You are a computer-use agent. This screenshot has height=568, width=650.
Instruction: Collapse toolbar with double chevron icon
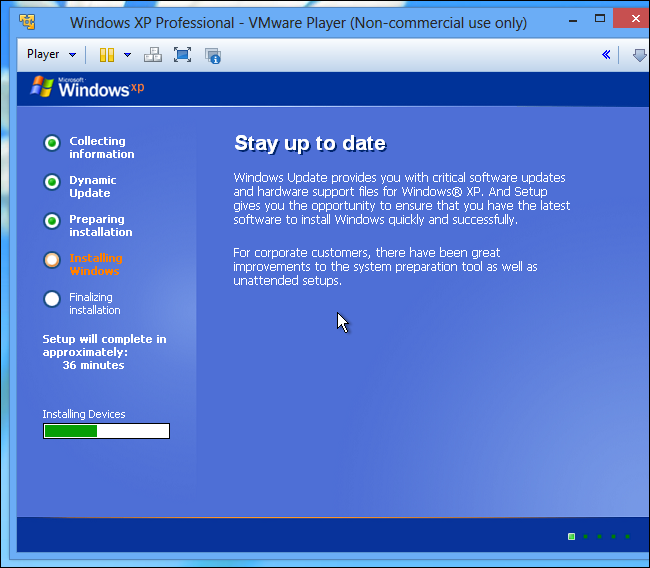coord(606,54)
